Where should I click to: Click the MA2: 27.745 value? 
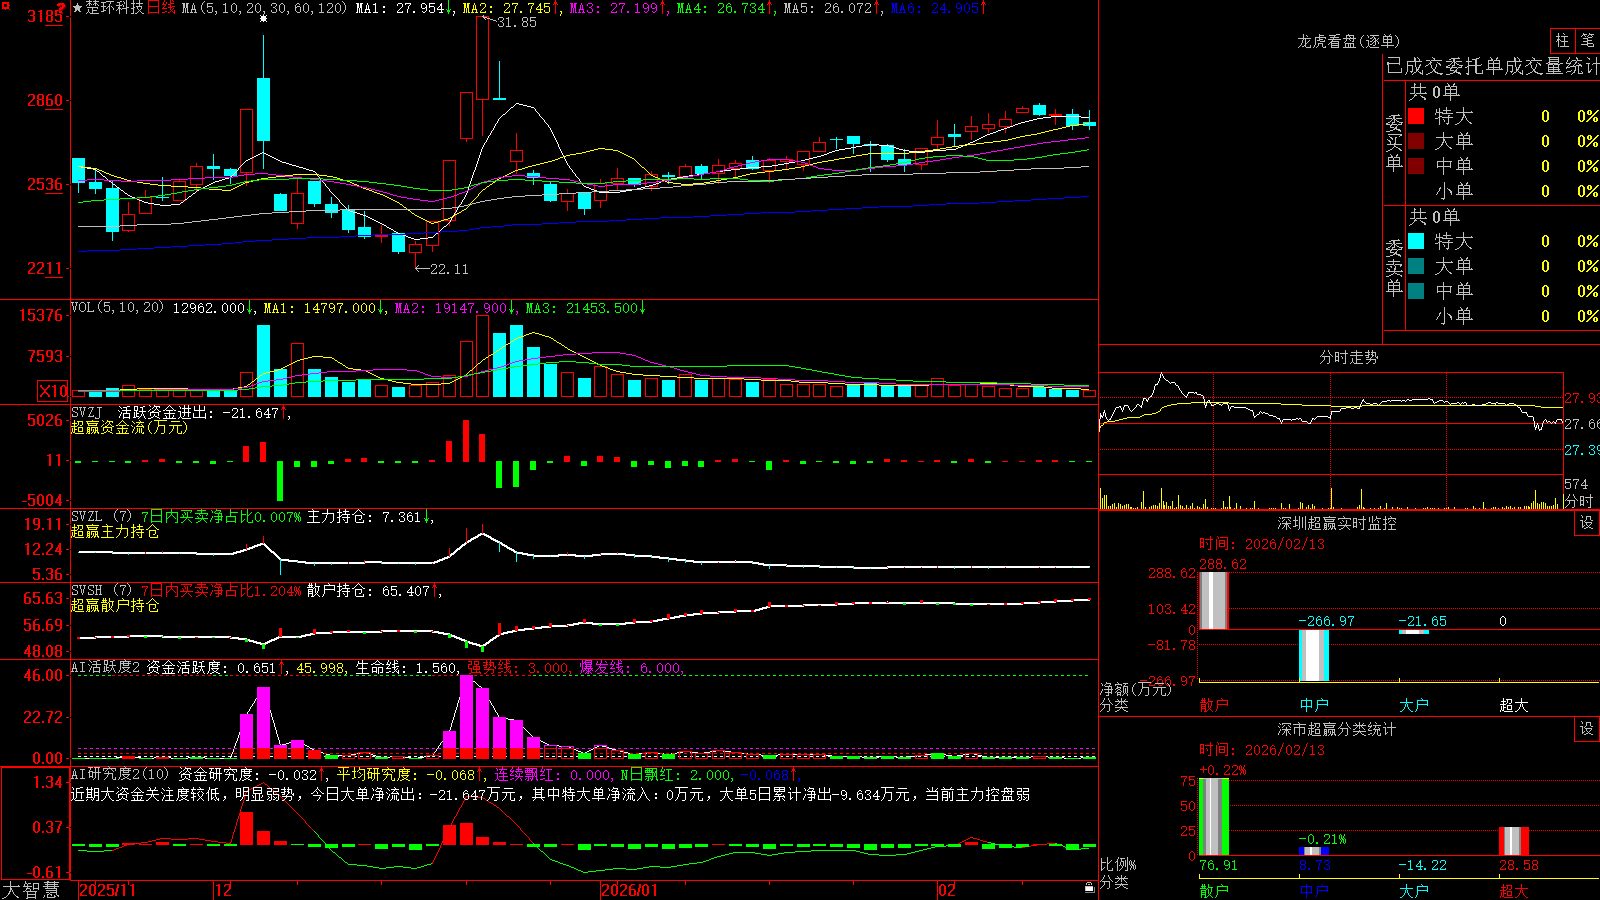511,8
